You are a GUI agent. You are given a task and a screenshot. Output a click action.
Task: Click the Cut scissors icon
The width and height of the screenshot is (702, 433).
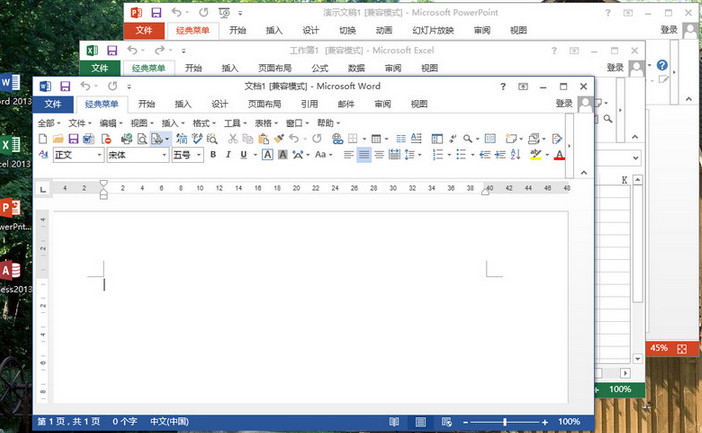coord(232,139)
